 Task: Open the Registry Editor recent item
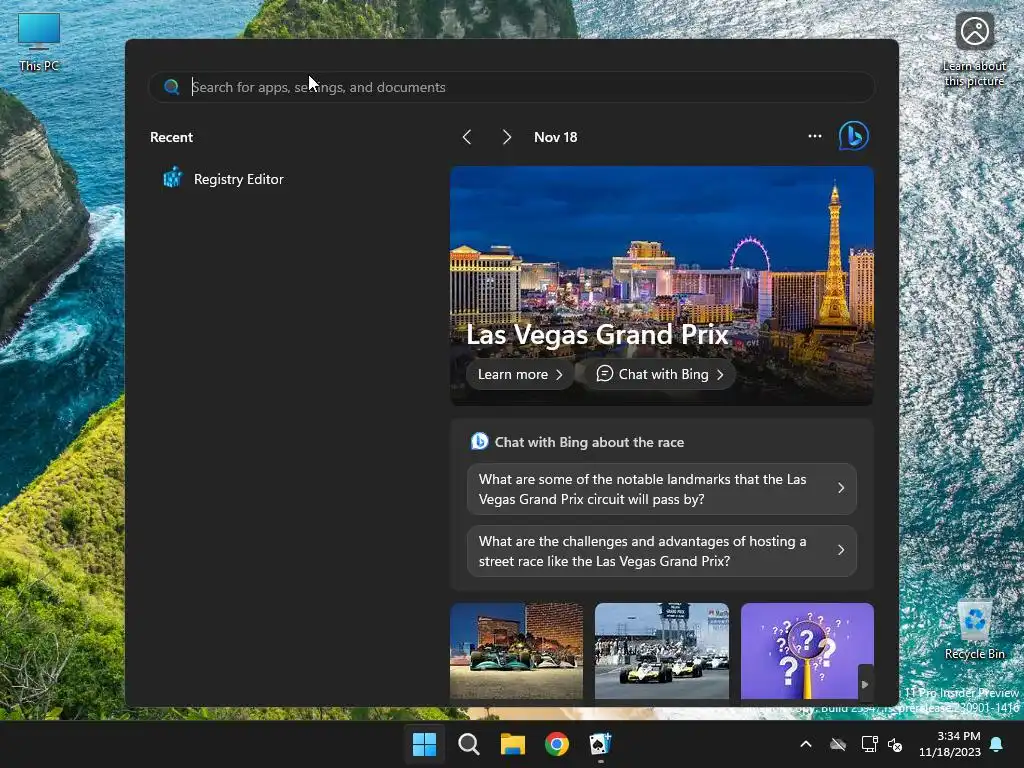(223, 179)
